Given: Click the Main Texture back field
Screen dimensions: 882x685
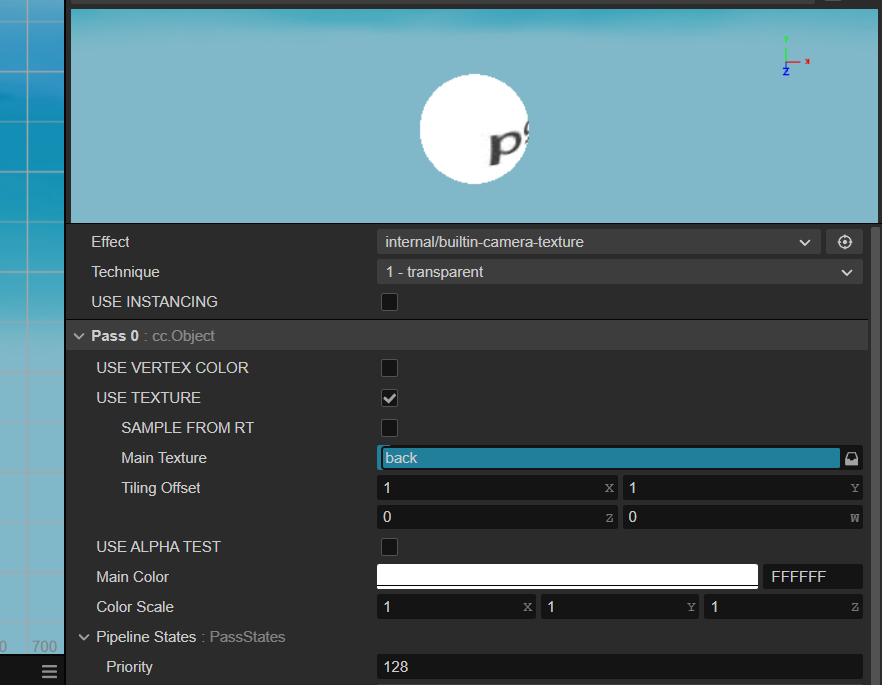Looking at the screenshot, I should [609, 458].
